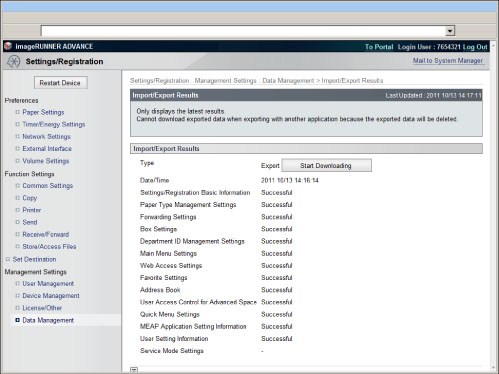
Task: Click Data Management in the breadcrumb
Action: pos(288,81)
